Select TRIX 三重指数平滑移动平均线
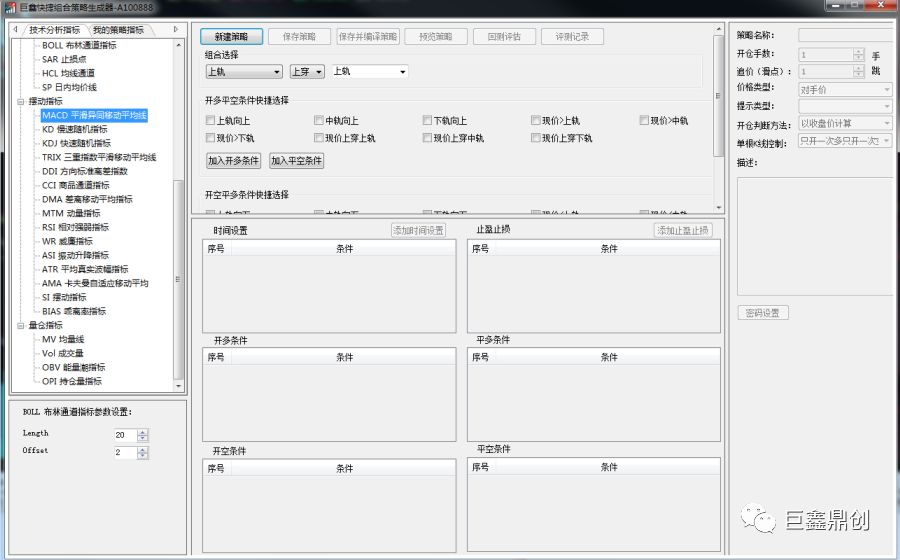Viewport: 900px width, 560px height. 99,157
